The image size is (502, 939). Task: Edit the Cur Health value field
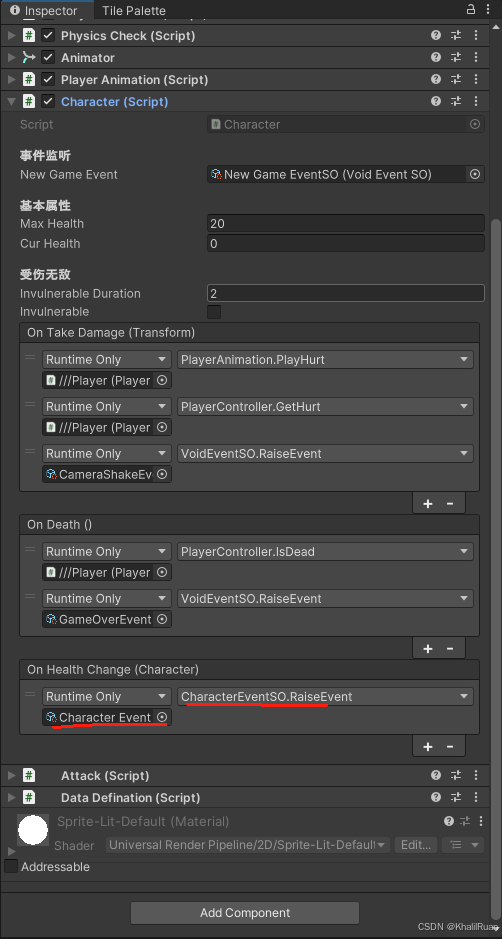pos(346,244)
